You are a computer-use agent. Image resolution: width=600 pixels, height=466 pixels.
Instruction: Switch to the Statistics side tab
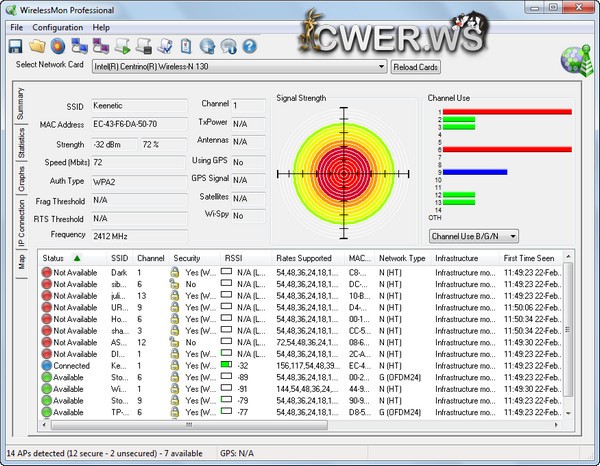pyautogui.click(x=21, y=143)
